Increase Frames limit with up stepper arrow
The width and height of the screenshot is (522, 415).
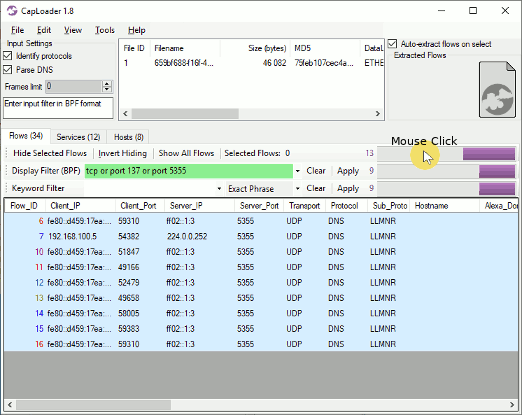tap(107, 84)
